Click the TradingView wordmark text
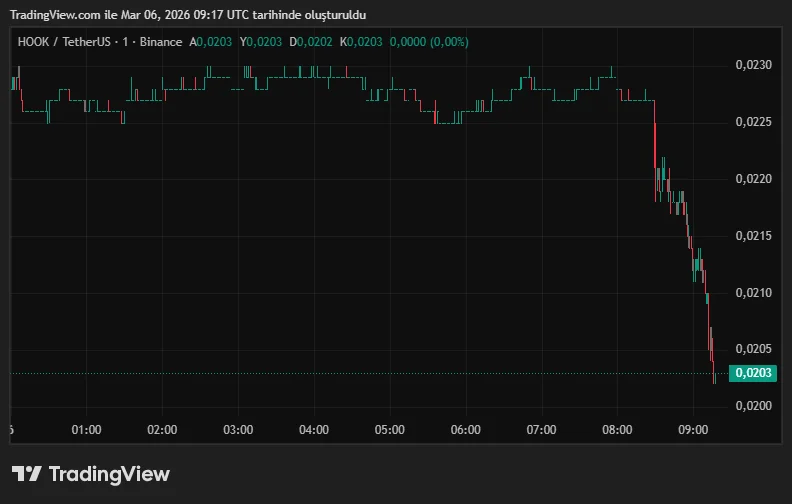Image resolution: width=792 pixels, height=504 pixels. 109,474
